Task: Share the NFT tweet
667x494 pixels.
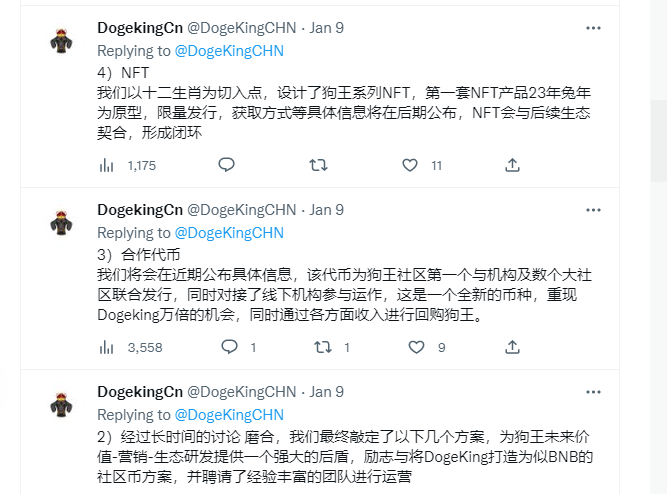Action: [512, 165]
